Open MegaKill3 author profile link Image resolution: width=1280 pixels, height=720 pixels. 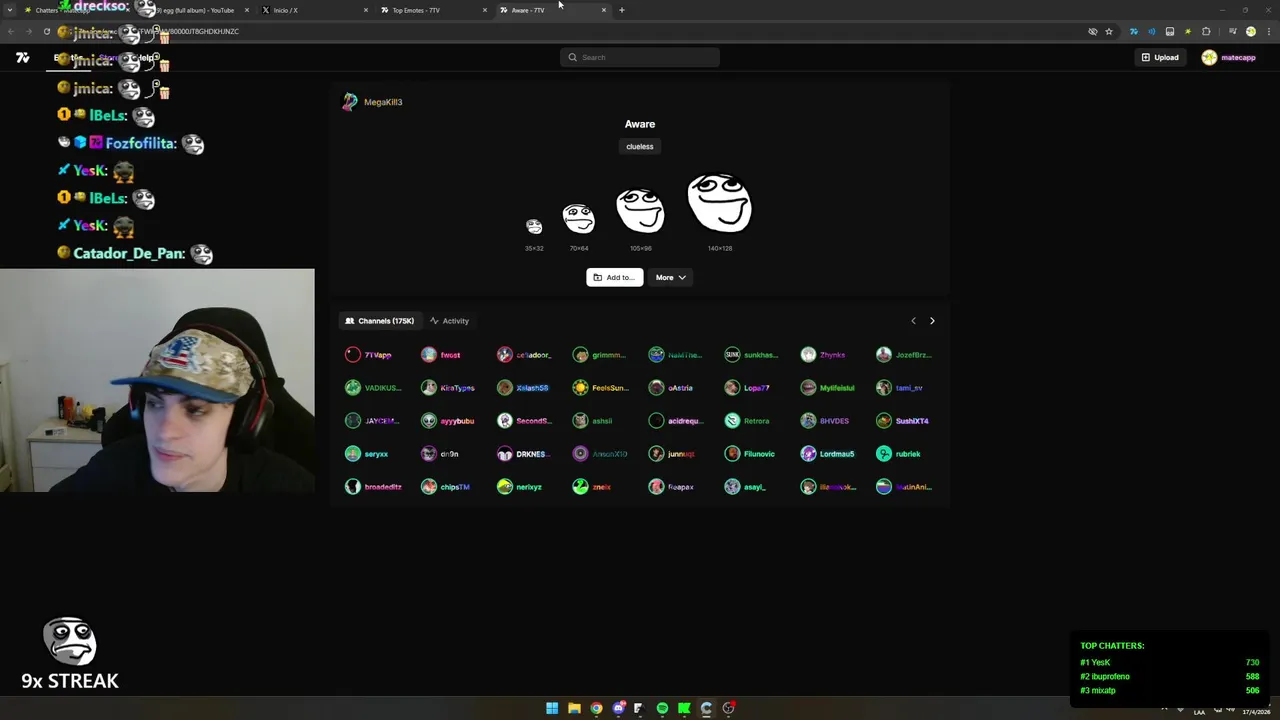[x=372, y=102]
